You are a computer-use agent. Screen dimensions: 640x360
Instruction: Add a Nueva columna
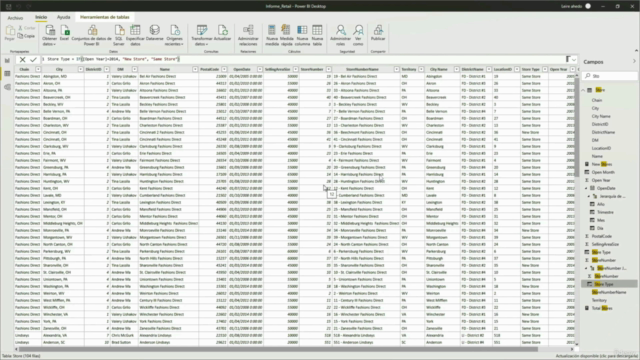(x=302, y=35)
